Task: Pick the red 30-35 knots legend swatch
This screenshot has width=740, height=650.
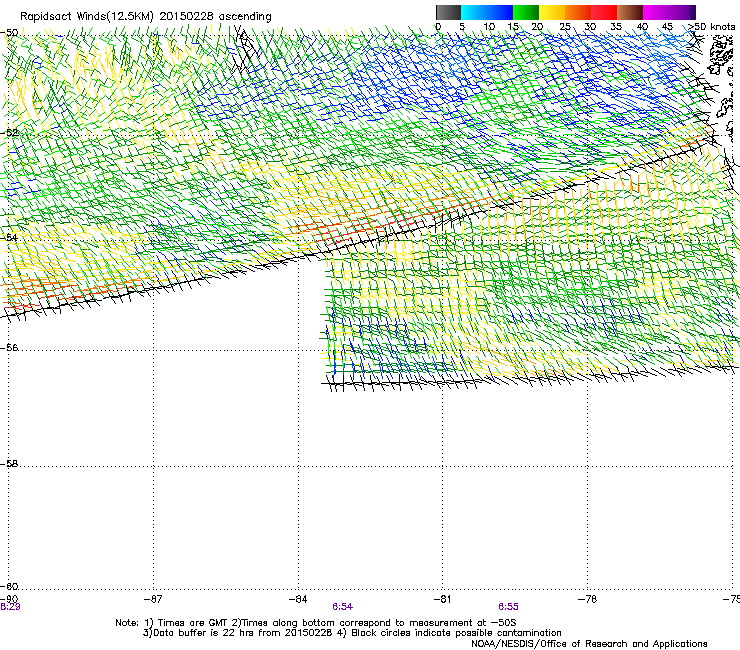Action: coord(604,12)
